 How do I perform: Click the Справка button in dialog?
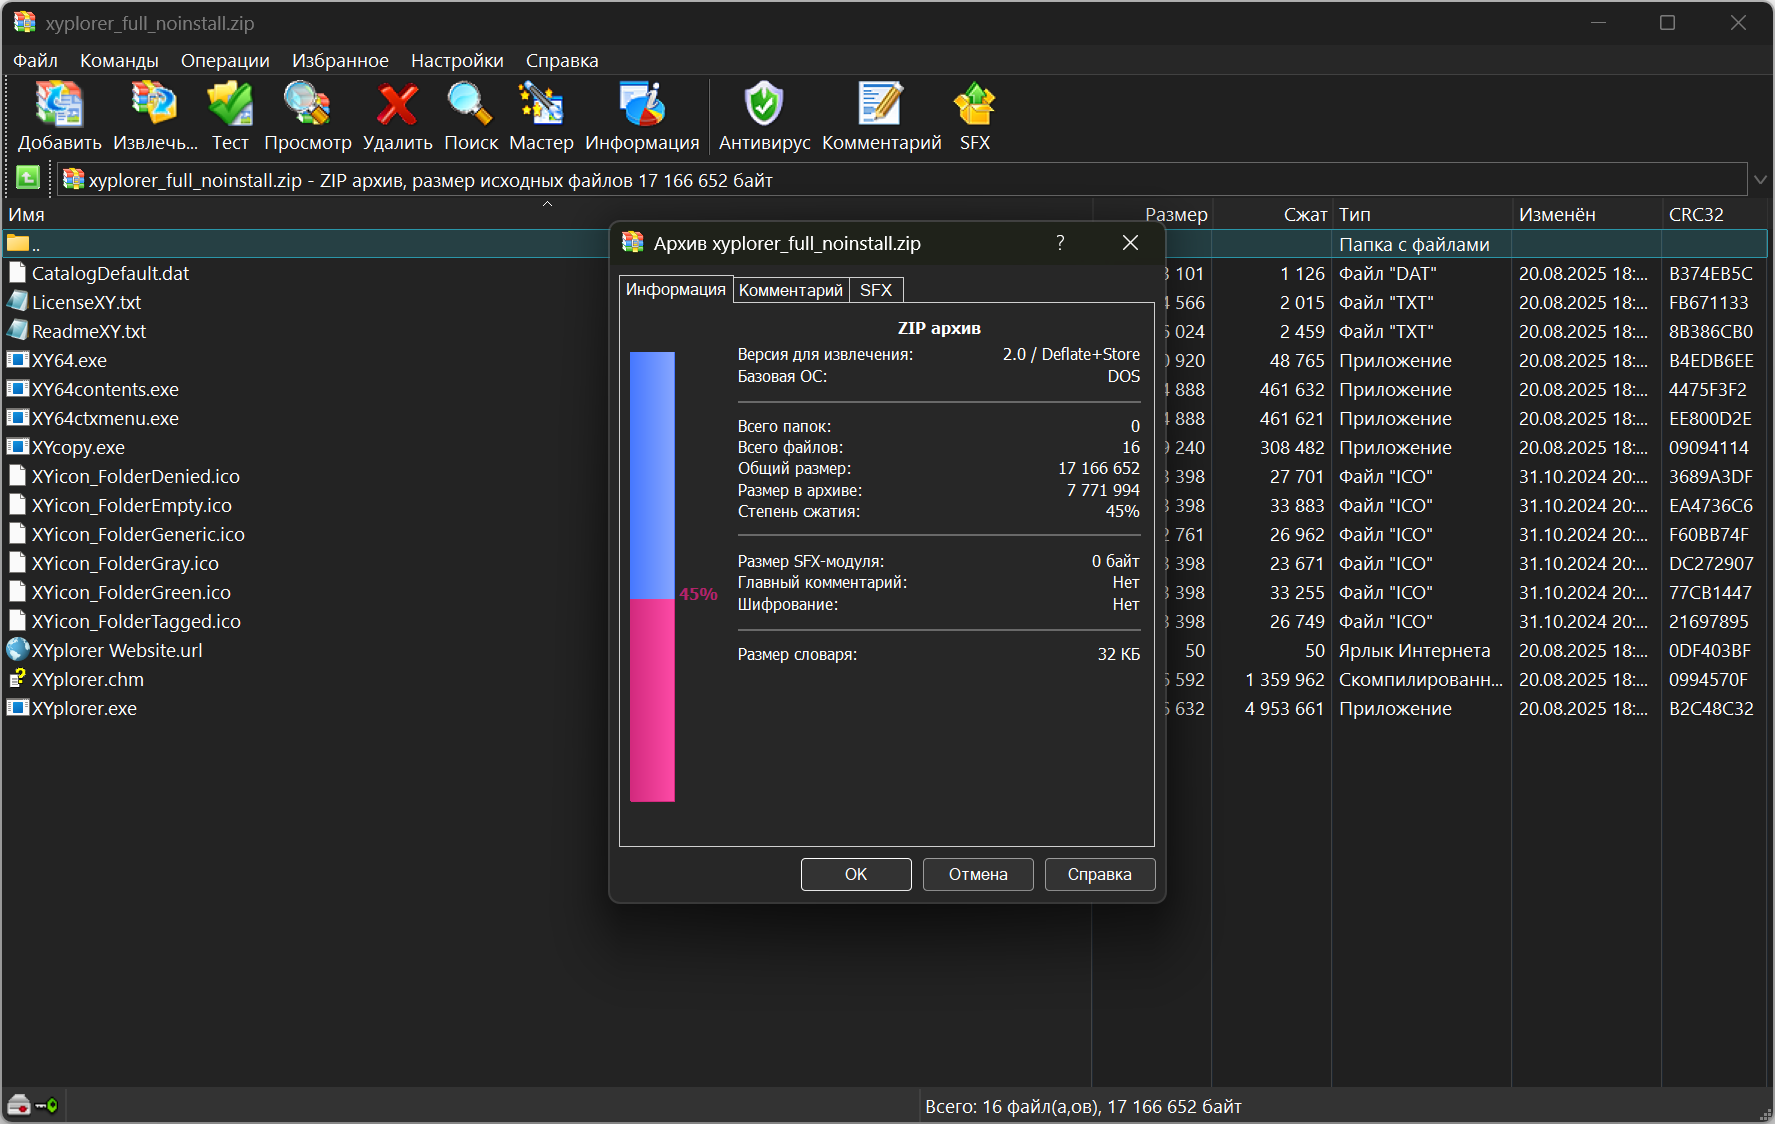[x=1100, y=874]
